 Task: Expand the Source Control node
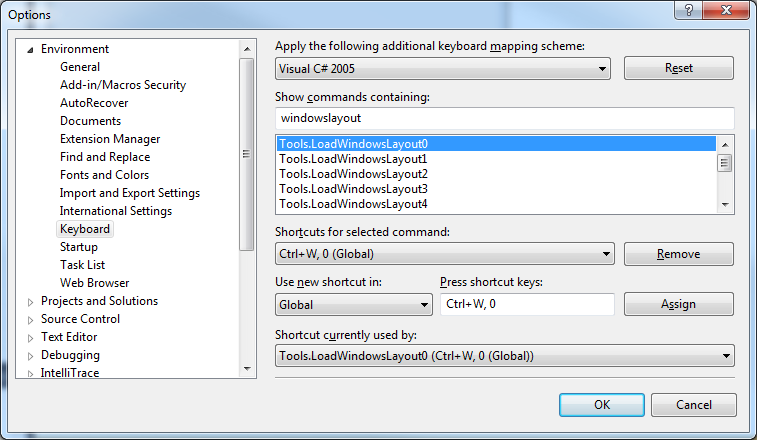[30, 319]
